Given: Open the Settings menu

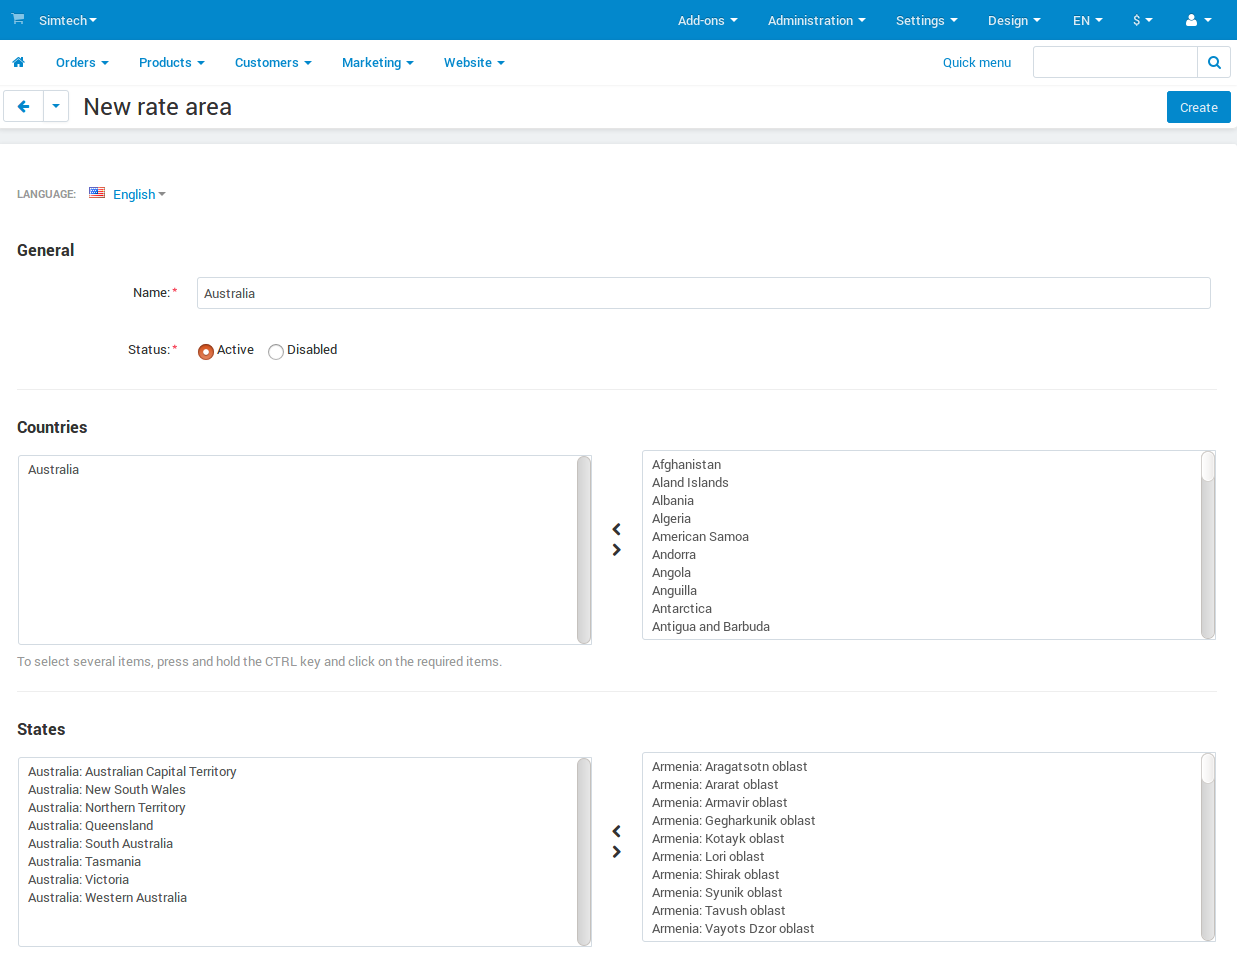Looking at the screenshot, I should coord(927,20).
